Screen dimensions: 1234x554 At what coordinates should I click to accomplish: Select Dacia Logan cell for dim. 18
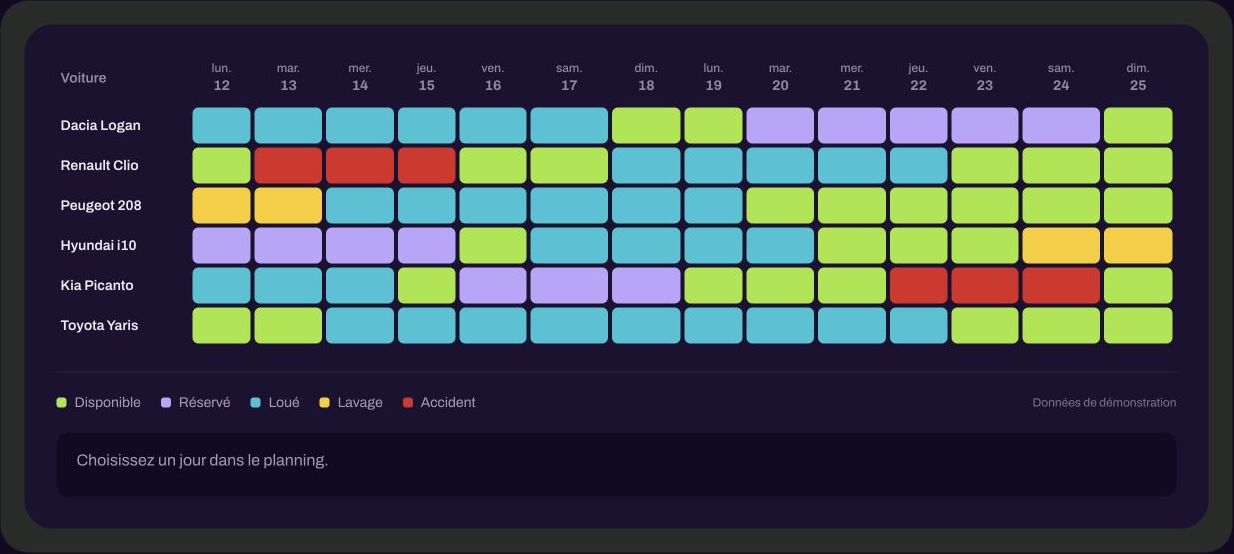click(646, 126)
